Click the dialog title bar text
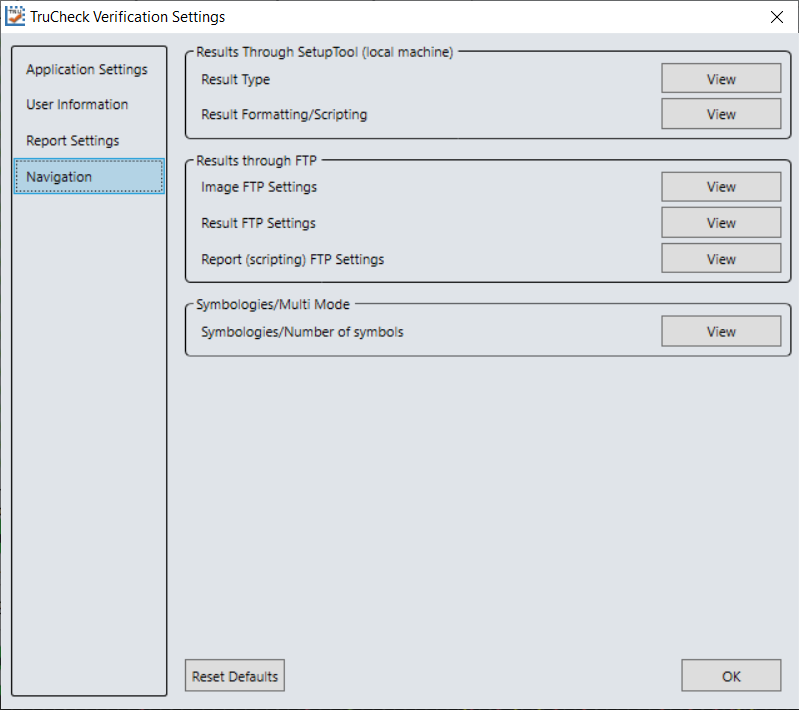 tap(128, 17)
